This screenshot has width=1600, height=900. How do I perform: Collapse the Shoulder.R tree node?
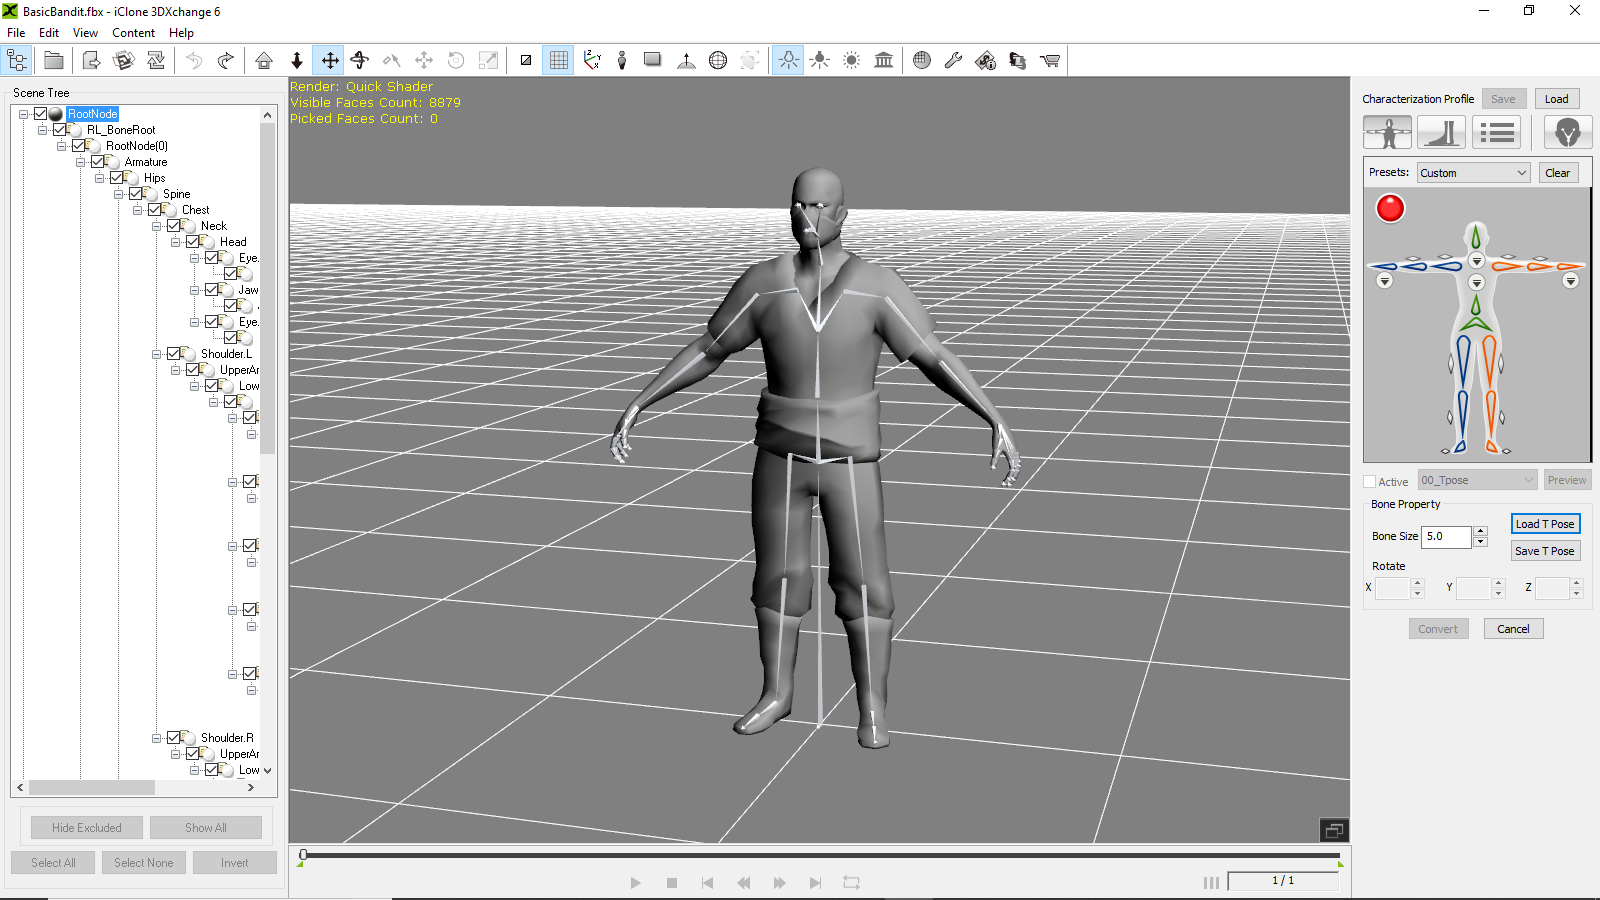(156, 738)
